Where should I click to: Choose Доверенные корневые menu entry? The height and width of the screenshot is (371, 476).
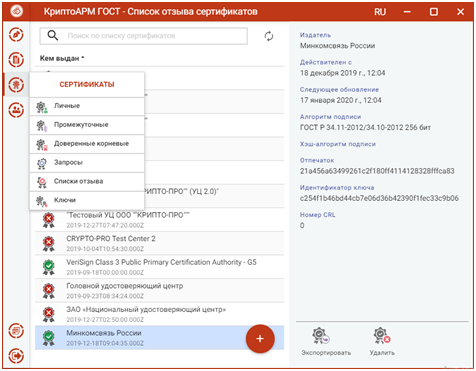pyautogui.click(x=87, y=144)
